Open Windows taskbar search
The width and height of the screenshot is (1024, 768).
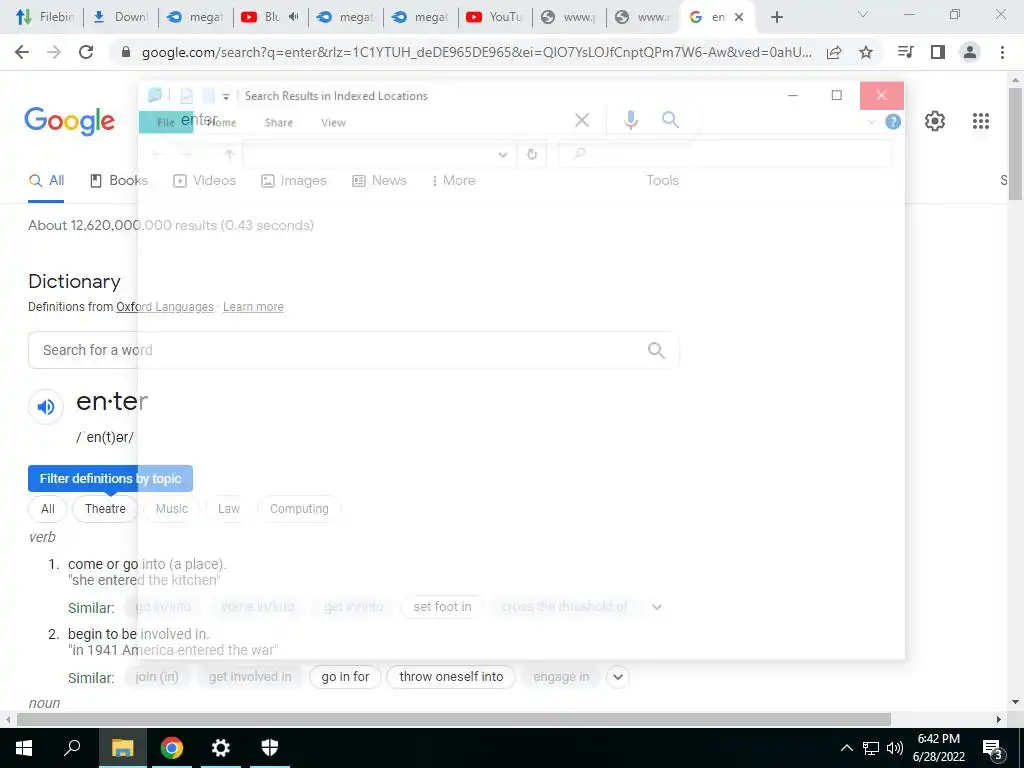(72, 748)
